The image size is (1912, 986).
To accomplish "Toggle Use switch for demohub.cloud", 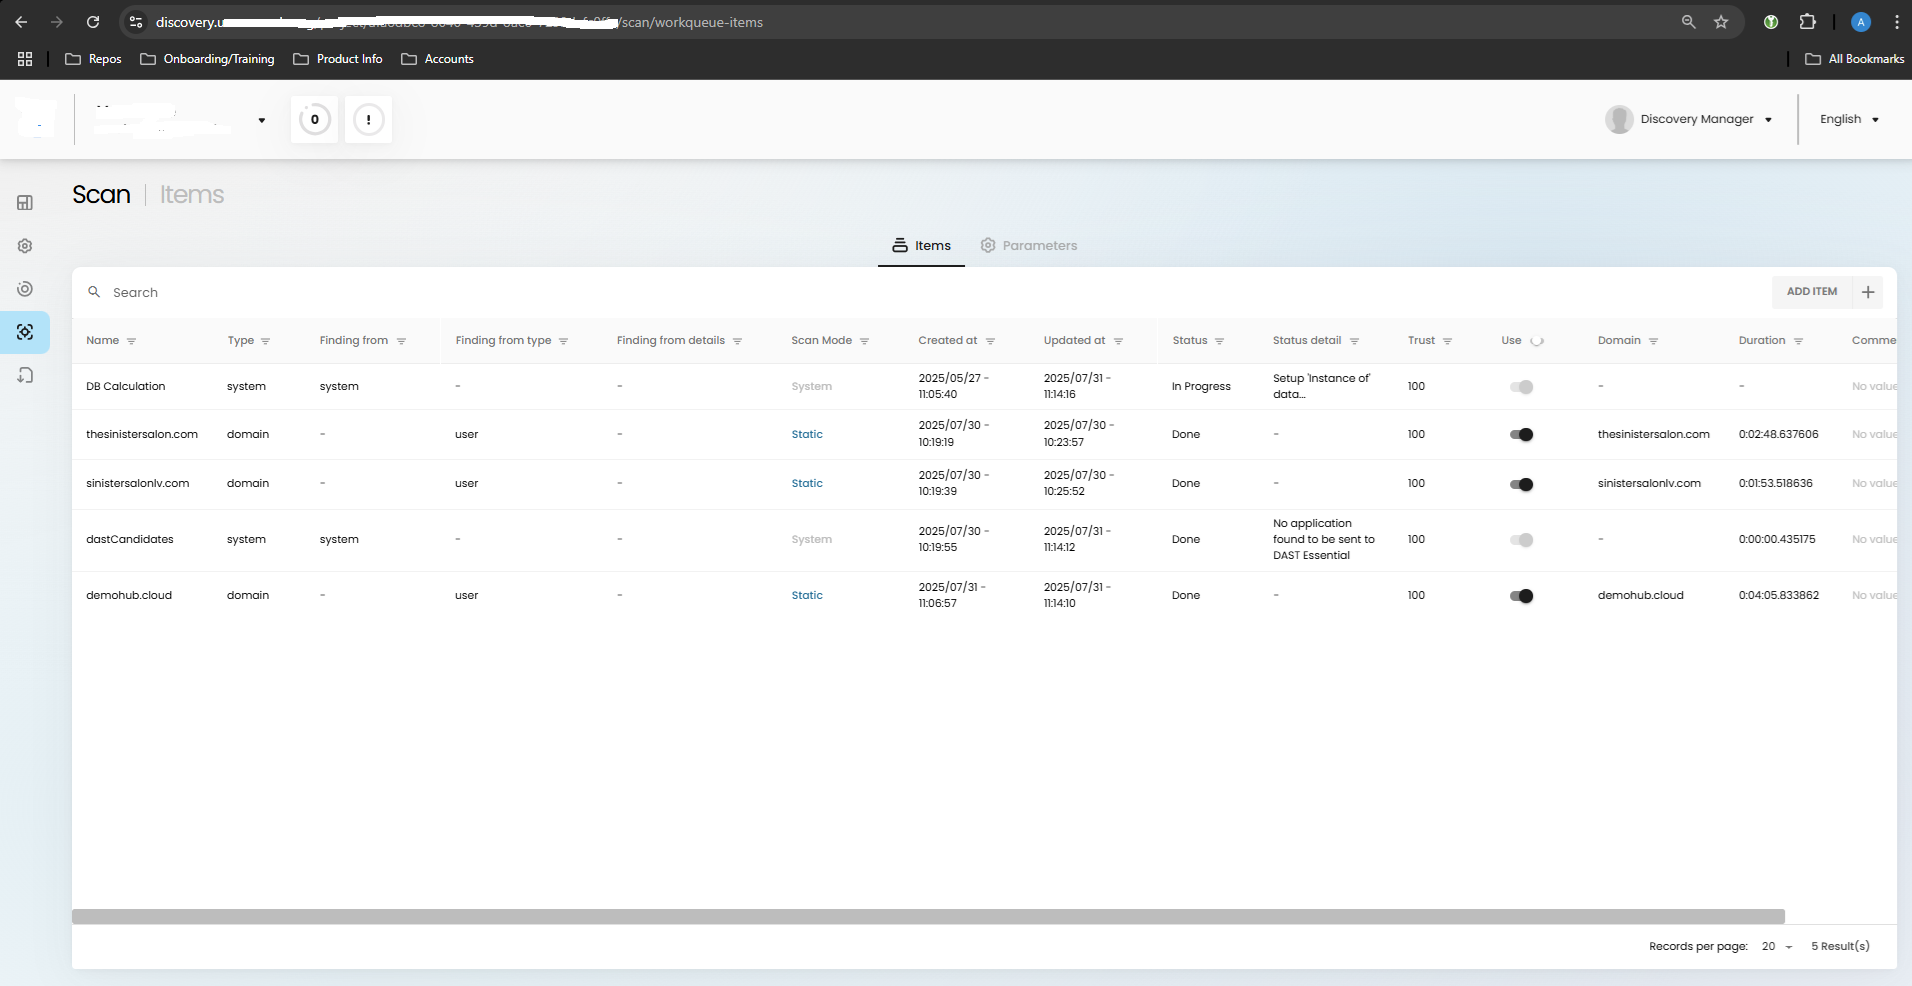I will 1521,596.
